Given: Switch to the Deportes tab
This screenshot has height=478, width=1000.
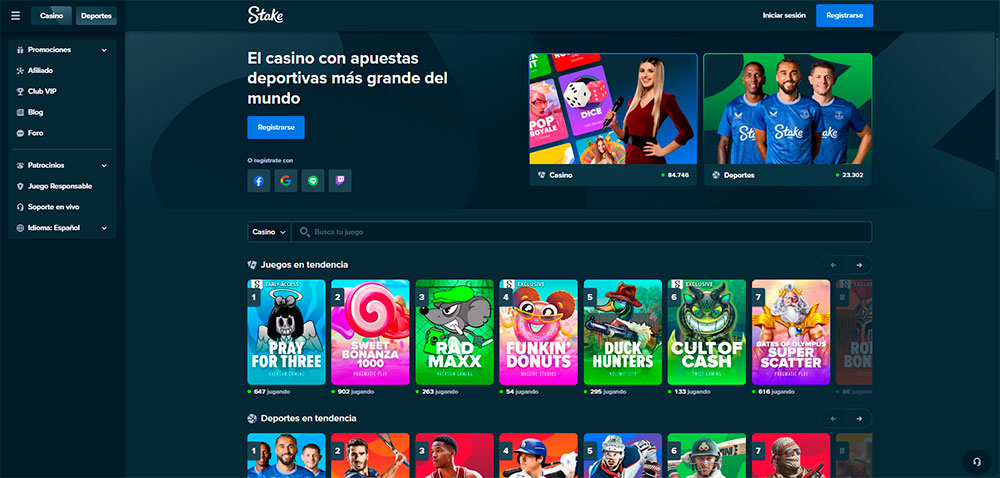Looking at the screenshot, I should (x=96, y=16).
